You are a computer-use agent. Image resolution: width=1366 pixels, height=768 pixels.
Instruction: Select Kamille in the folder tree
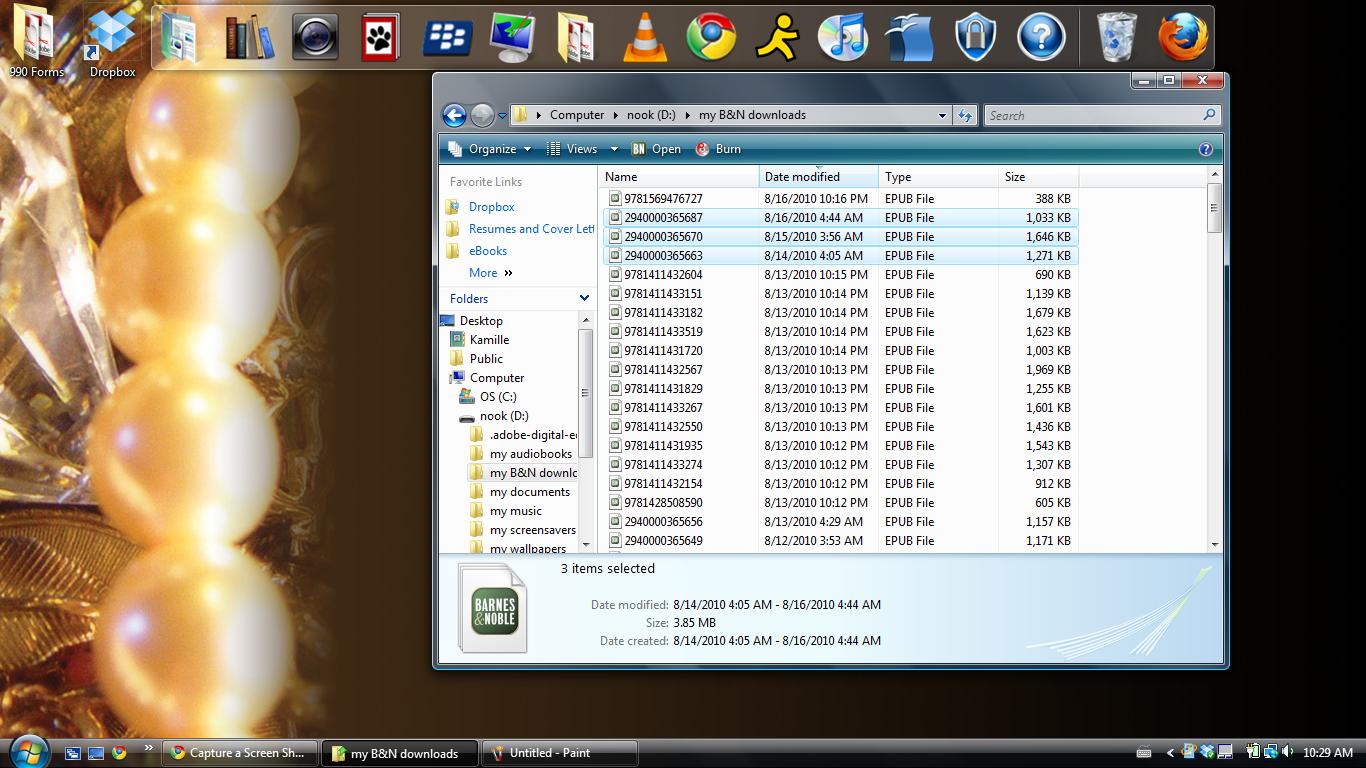489,340
